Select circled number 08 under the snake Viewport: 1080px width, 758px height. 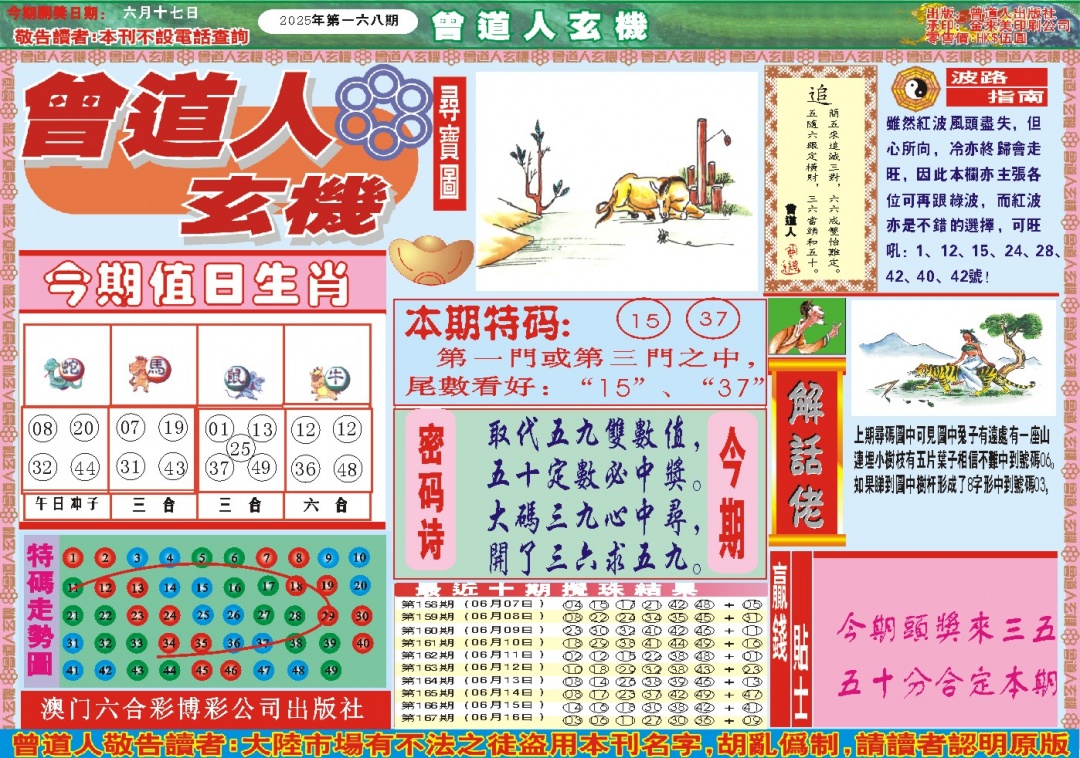tap(43, 430)
